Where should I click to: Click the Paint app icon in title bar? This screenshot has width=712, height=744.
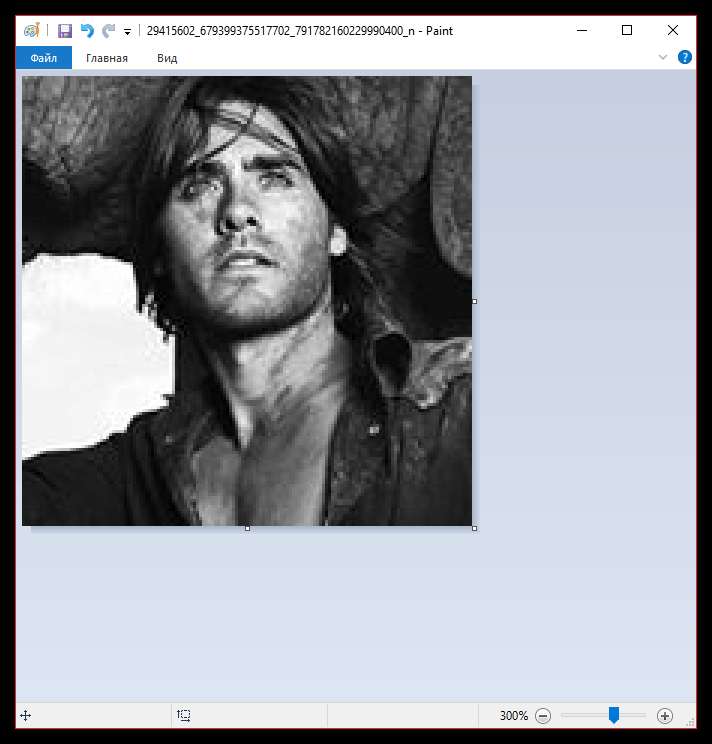[32, 31]
